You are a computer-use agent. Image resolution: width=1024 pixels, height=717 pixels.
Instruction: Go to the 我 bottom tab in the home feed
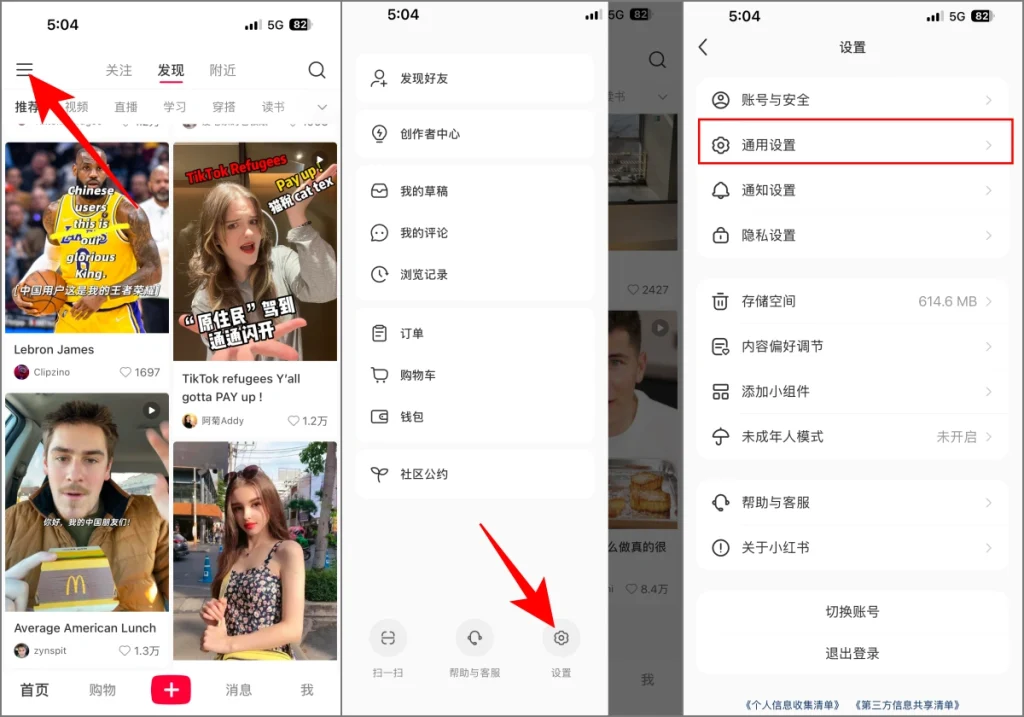tap(307, 690)
